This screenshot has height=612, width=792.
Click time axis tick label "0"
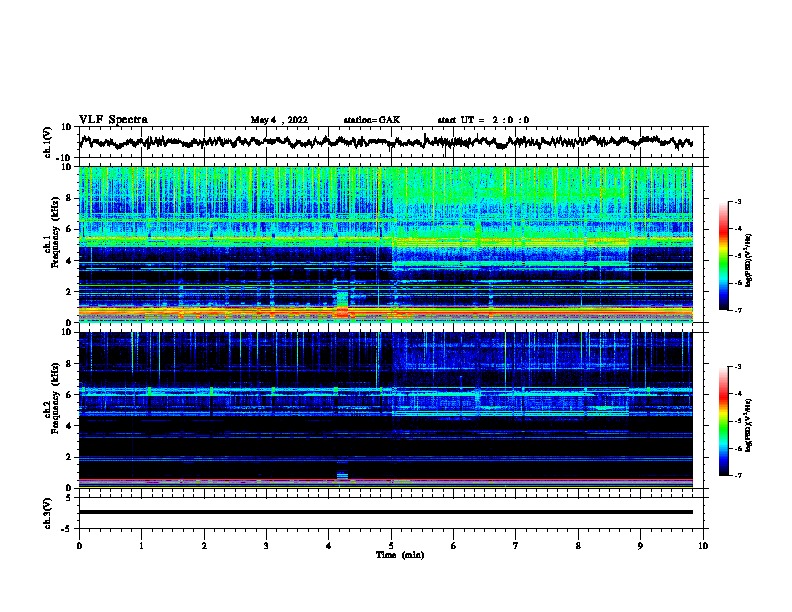point(79,546)
